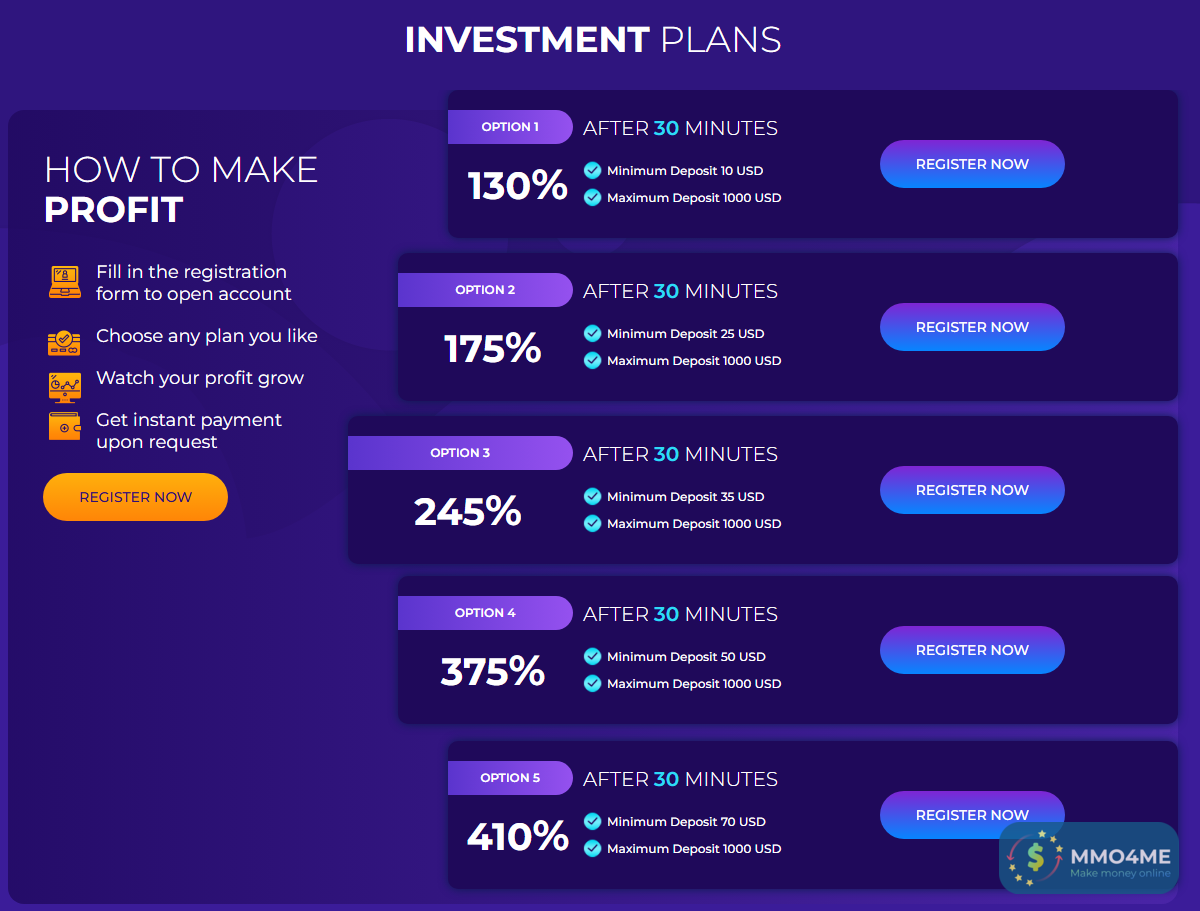The width and height of the screenshot is (1200, 911).
Task: Click checkmark beside Minimum Deposit 25 USD
Action: pyautogui.click(x=593, y=334)
